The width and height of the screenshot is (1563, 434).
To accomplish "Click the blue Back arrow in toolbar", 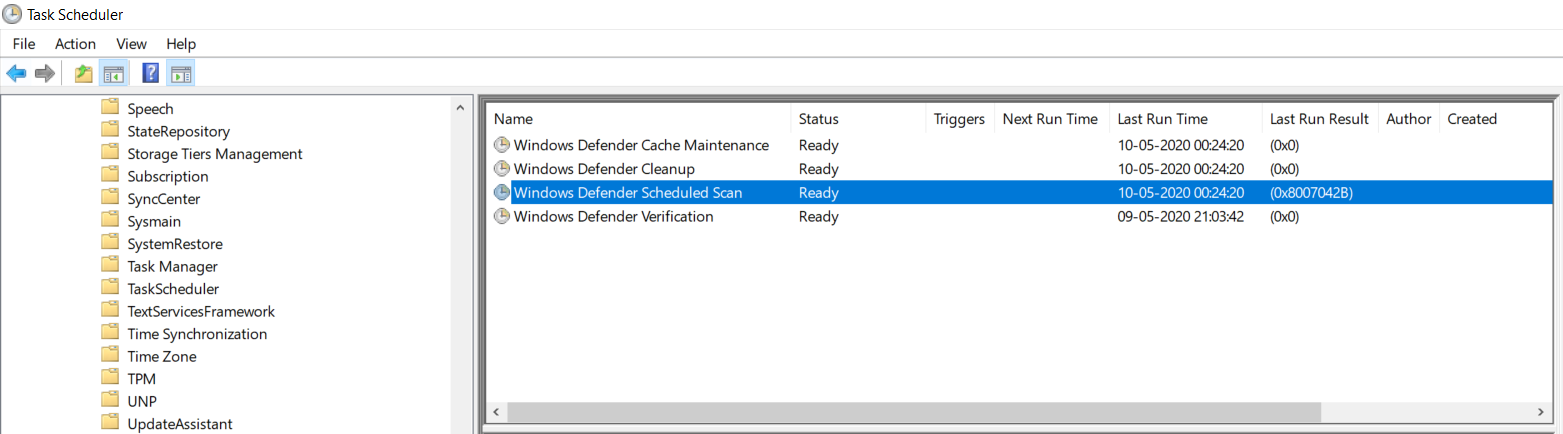I will pyautogui.click(x=16, y=73).
